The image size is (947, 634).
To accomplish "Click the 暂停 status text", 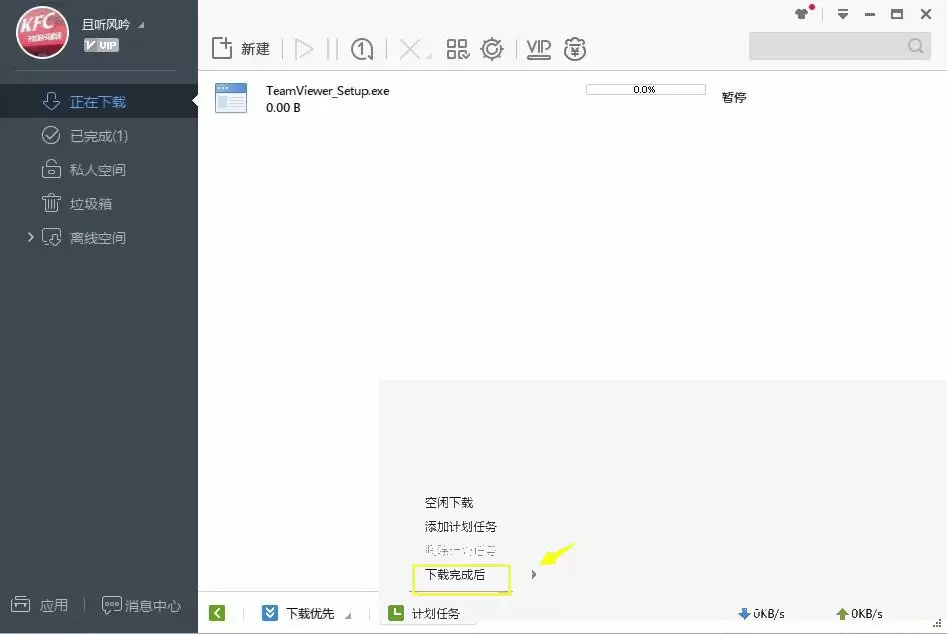I will tap(734, 97).
